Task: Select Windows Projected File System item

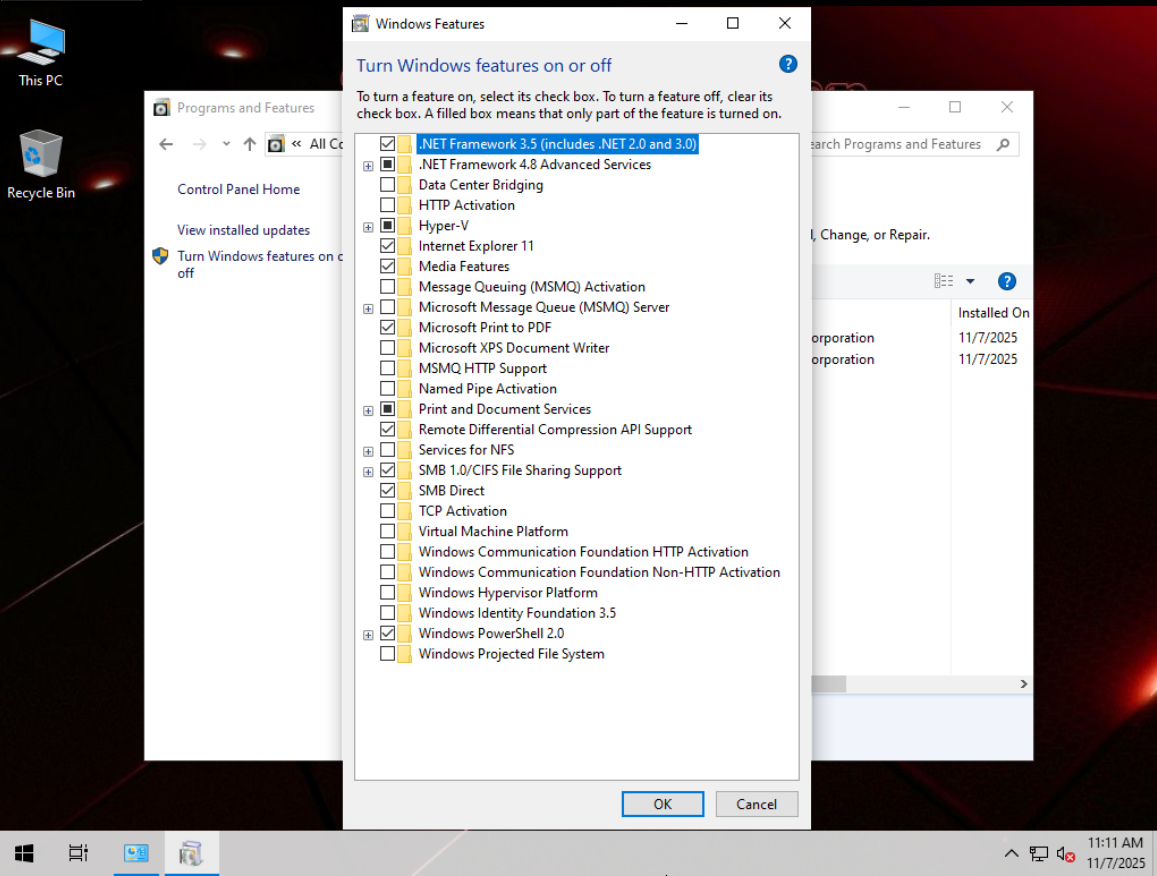Action: 511,654
